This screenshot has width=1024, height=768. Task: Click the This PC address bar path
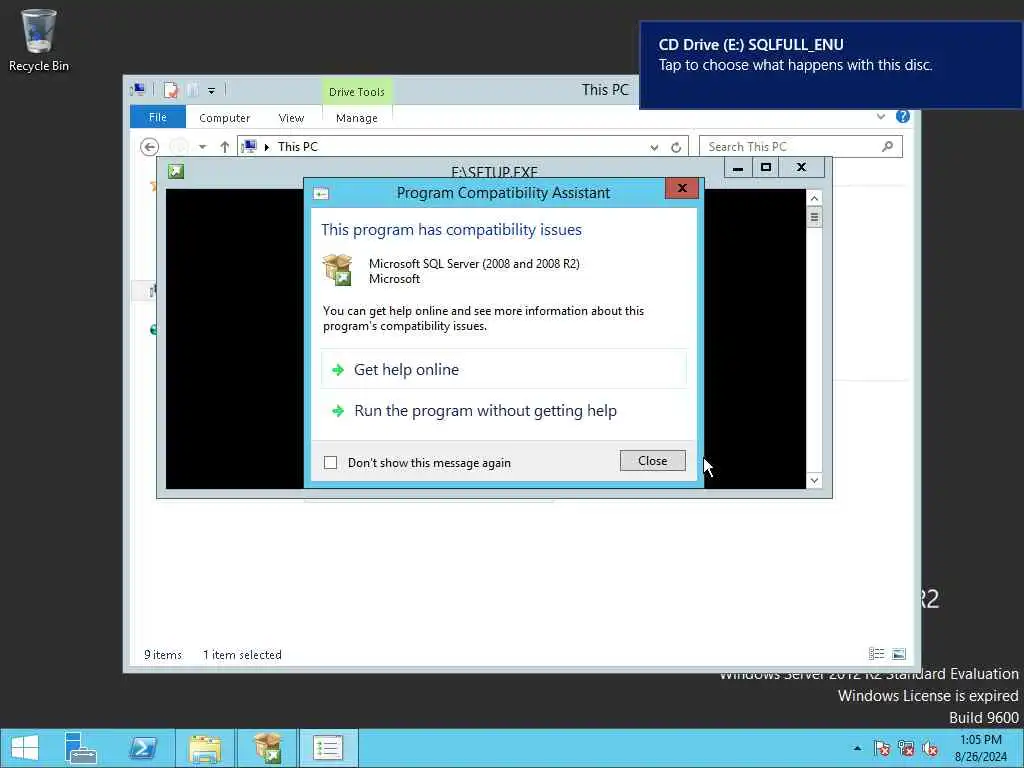point(298,147)
